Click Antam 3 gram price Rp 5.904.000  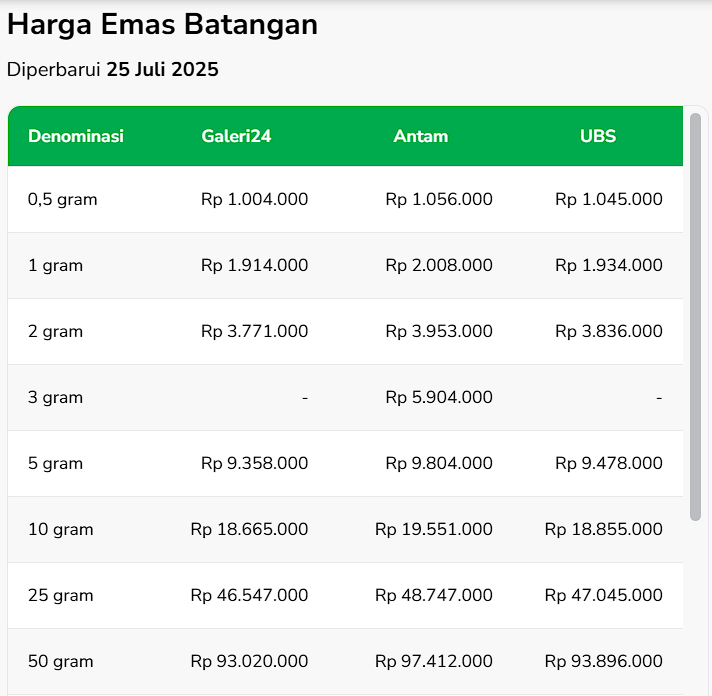tap(439, 397)
